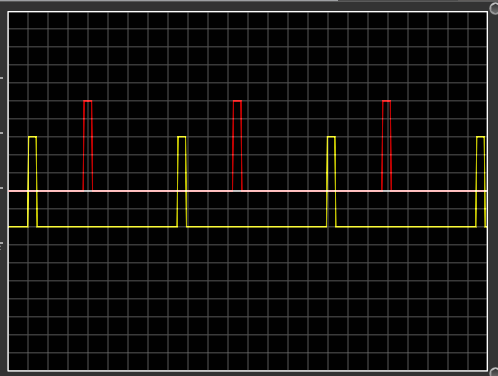Click the third yellow pulse top
Viewport: 498px width, 376px height.
tap(331, 137)
